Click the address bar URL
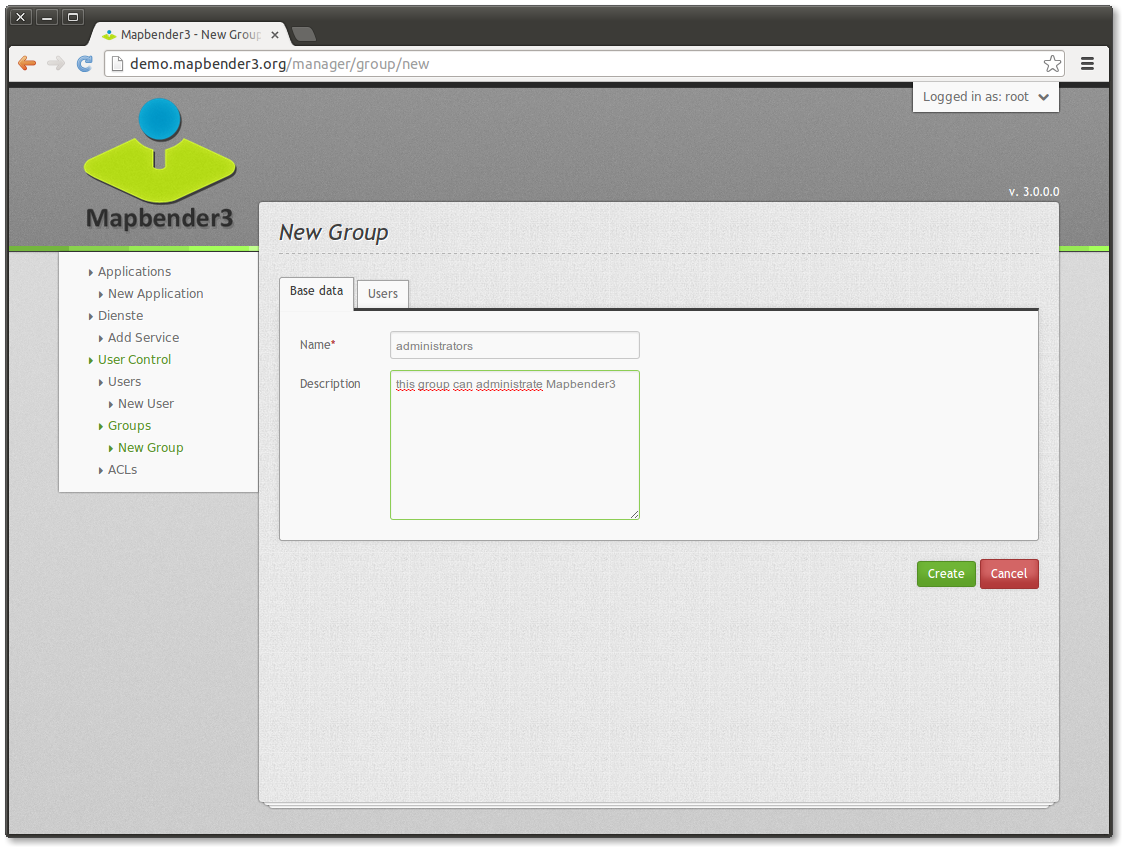This screenshot has width=1122, height=847. [279, 64]
